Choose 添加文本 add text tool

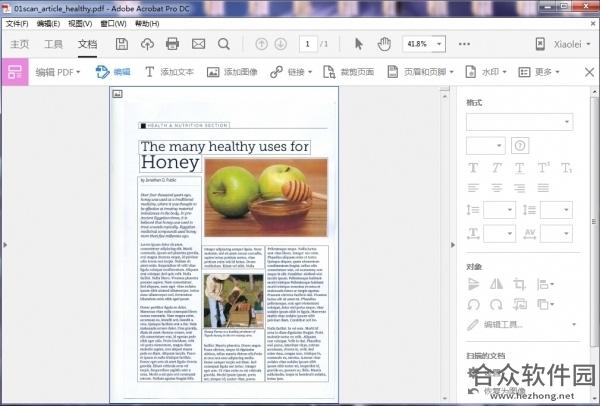(170, 72)
